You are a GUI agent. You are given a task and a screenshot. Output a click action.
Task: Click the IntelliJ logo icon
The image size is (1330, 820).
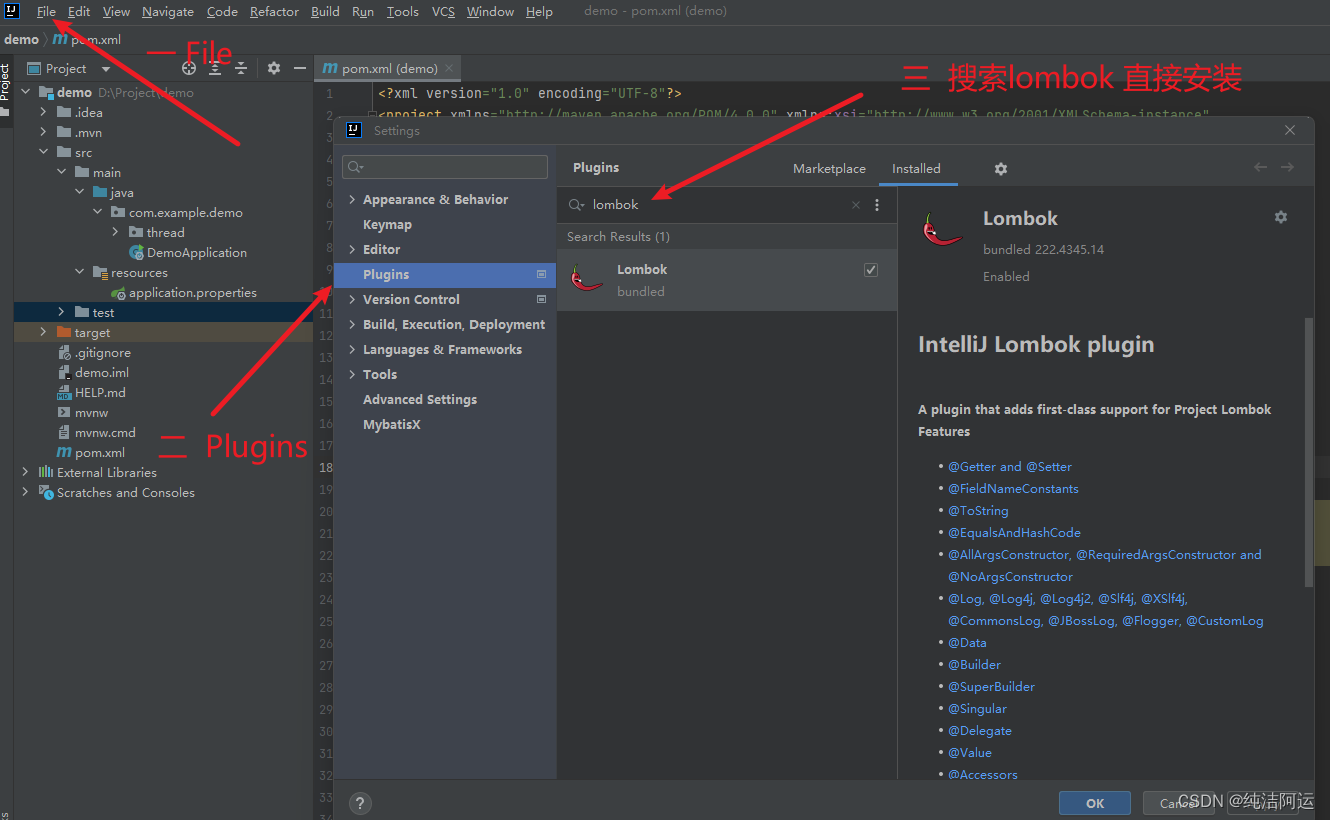pos(12,11)
